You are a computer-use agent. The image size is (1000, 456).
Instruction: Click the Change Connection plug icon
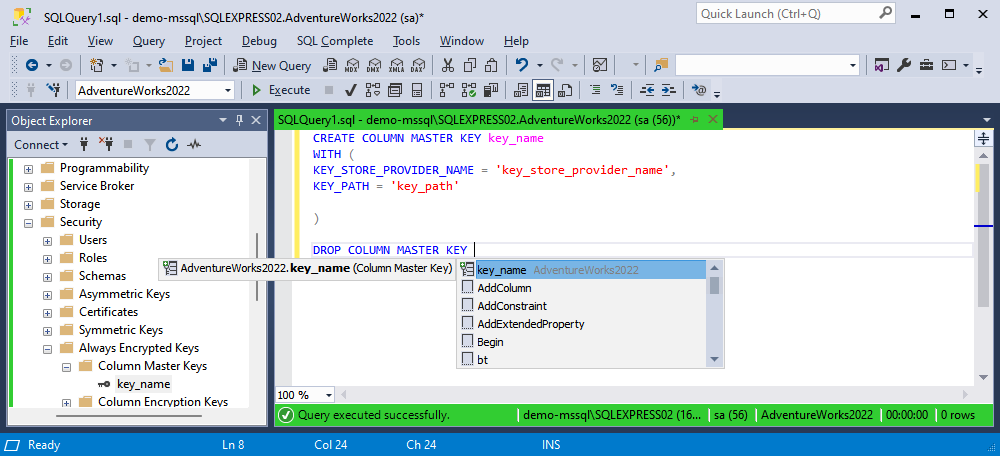click(54, 90)
